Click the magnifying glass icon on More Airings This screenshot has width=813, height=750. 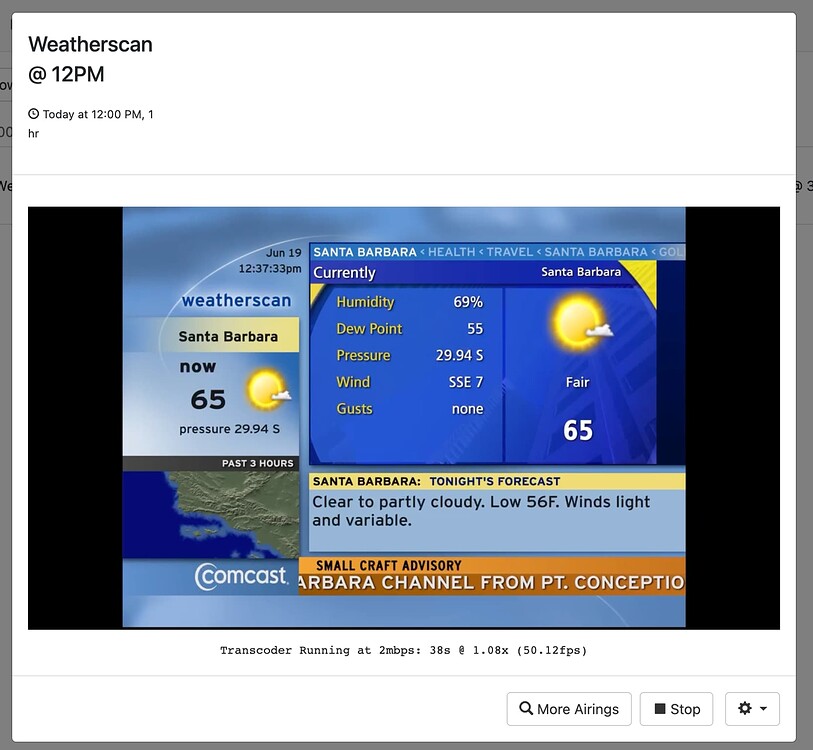click(x=527, y=709)
